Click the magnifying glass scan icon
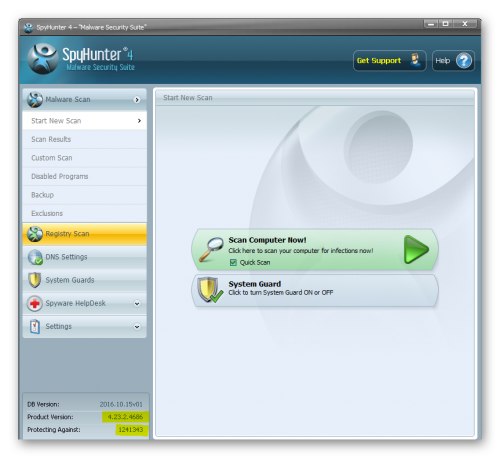500x458 pixels. [x=211, y=249]
